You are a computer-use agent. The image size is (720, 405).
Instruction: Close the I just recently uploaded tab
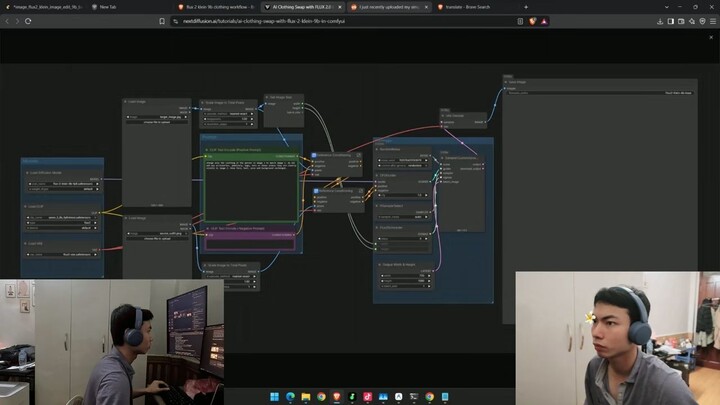426,7
